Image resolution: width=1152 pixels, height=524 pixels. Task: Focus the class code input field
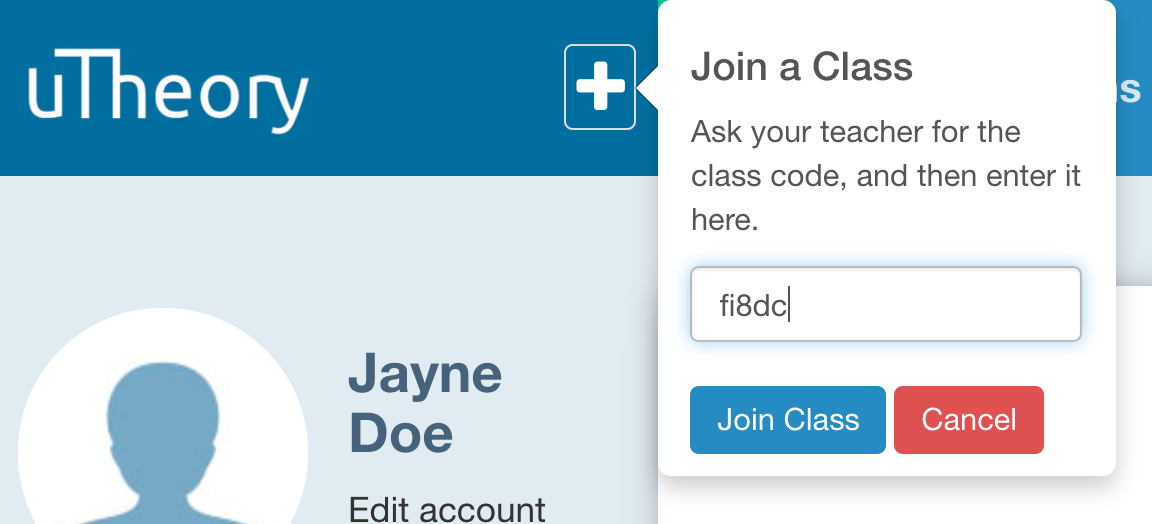click(x=885, y=304)
